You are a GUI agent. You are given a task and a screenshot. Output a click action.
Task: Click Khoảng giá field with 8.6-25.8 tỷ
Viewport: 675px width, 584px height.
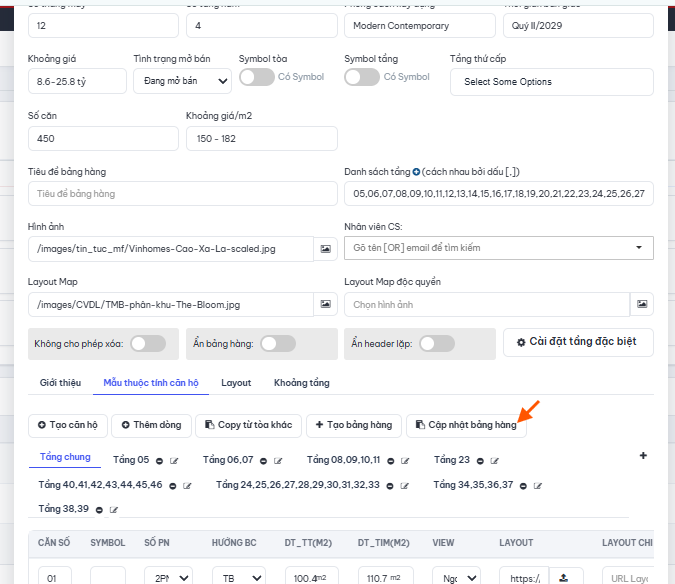[77, 81]
